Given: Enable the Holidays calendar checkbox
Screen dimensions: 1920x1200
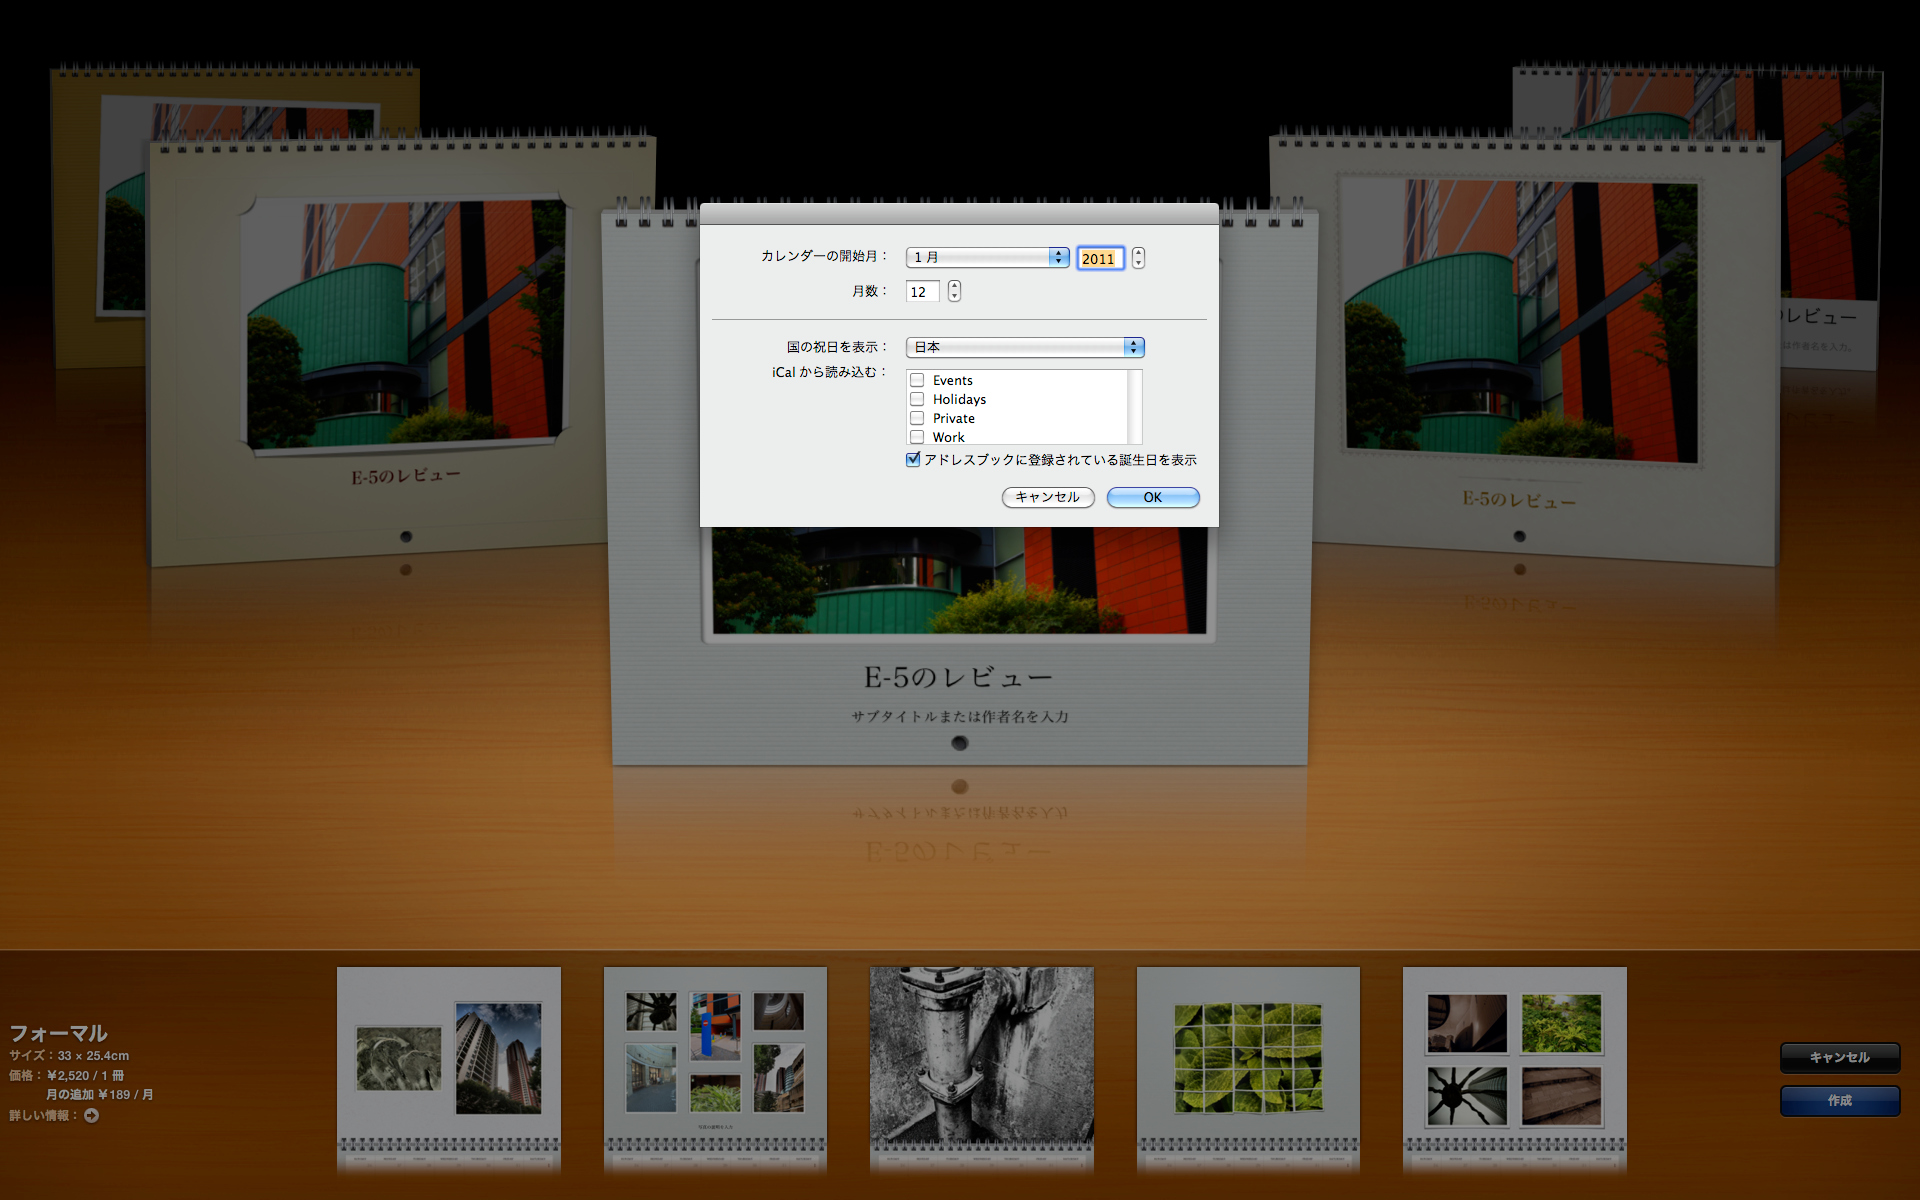Looking at the screenshot, I should click(x=917, y=399).
